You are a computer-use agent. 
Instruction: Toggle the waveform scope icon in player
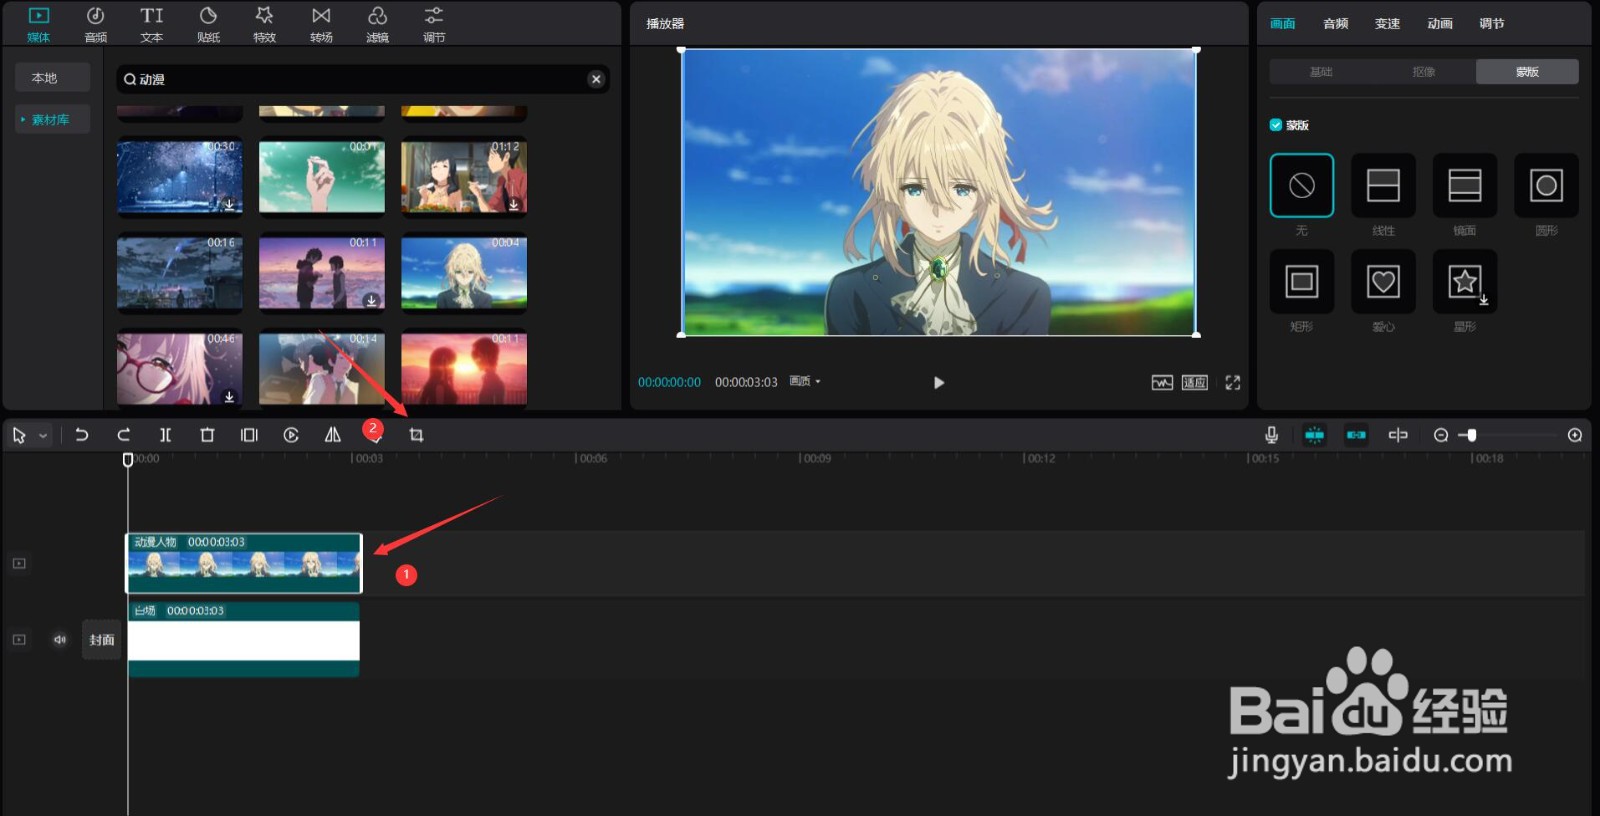point(1162,382)
